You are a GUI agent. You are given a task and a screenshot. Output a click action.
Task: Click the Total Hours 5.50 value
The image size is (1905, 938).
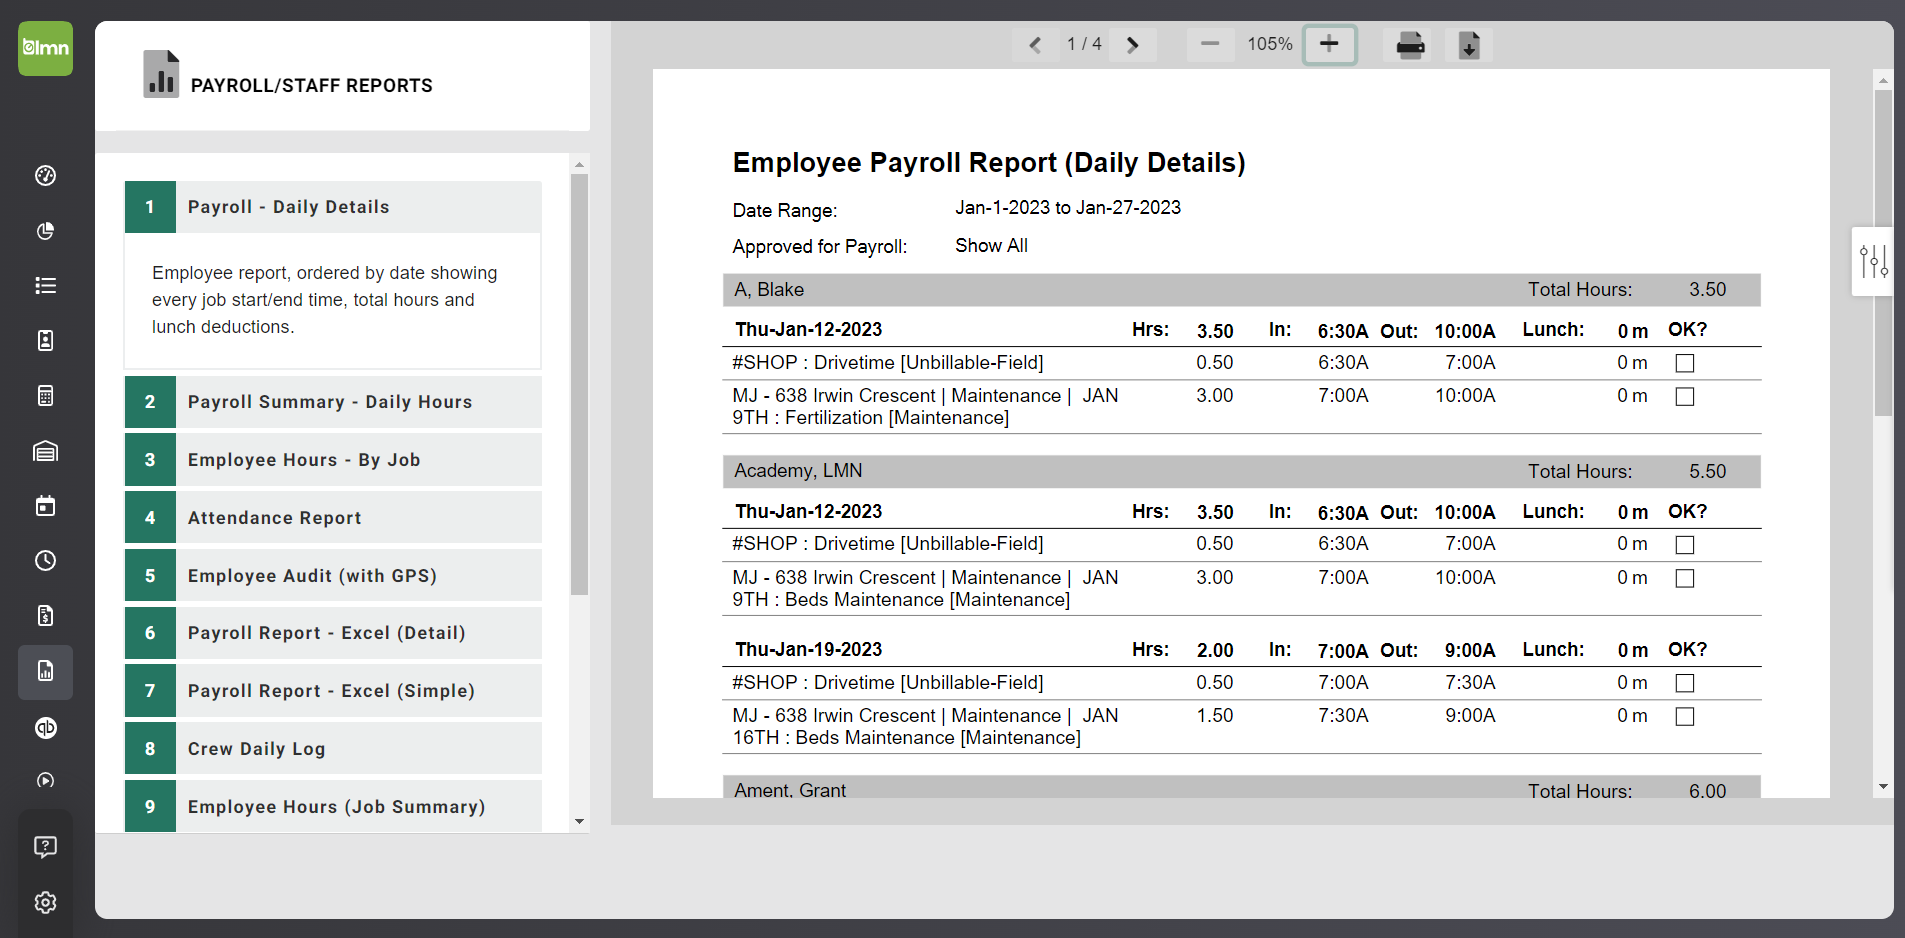pos(1707,471)
